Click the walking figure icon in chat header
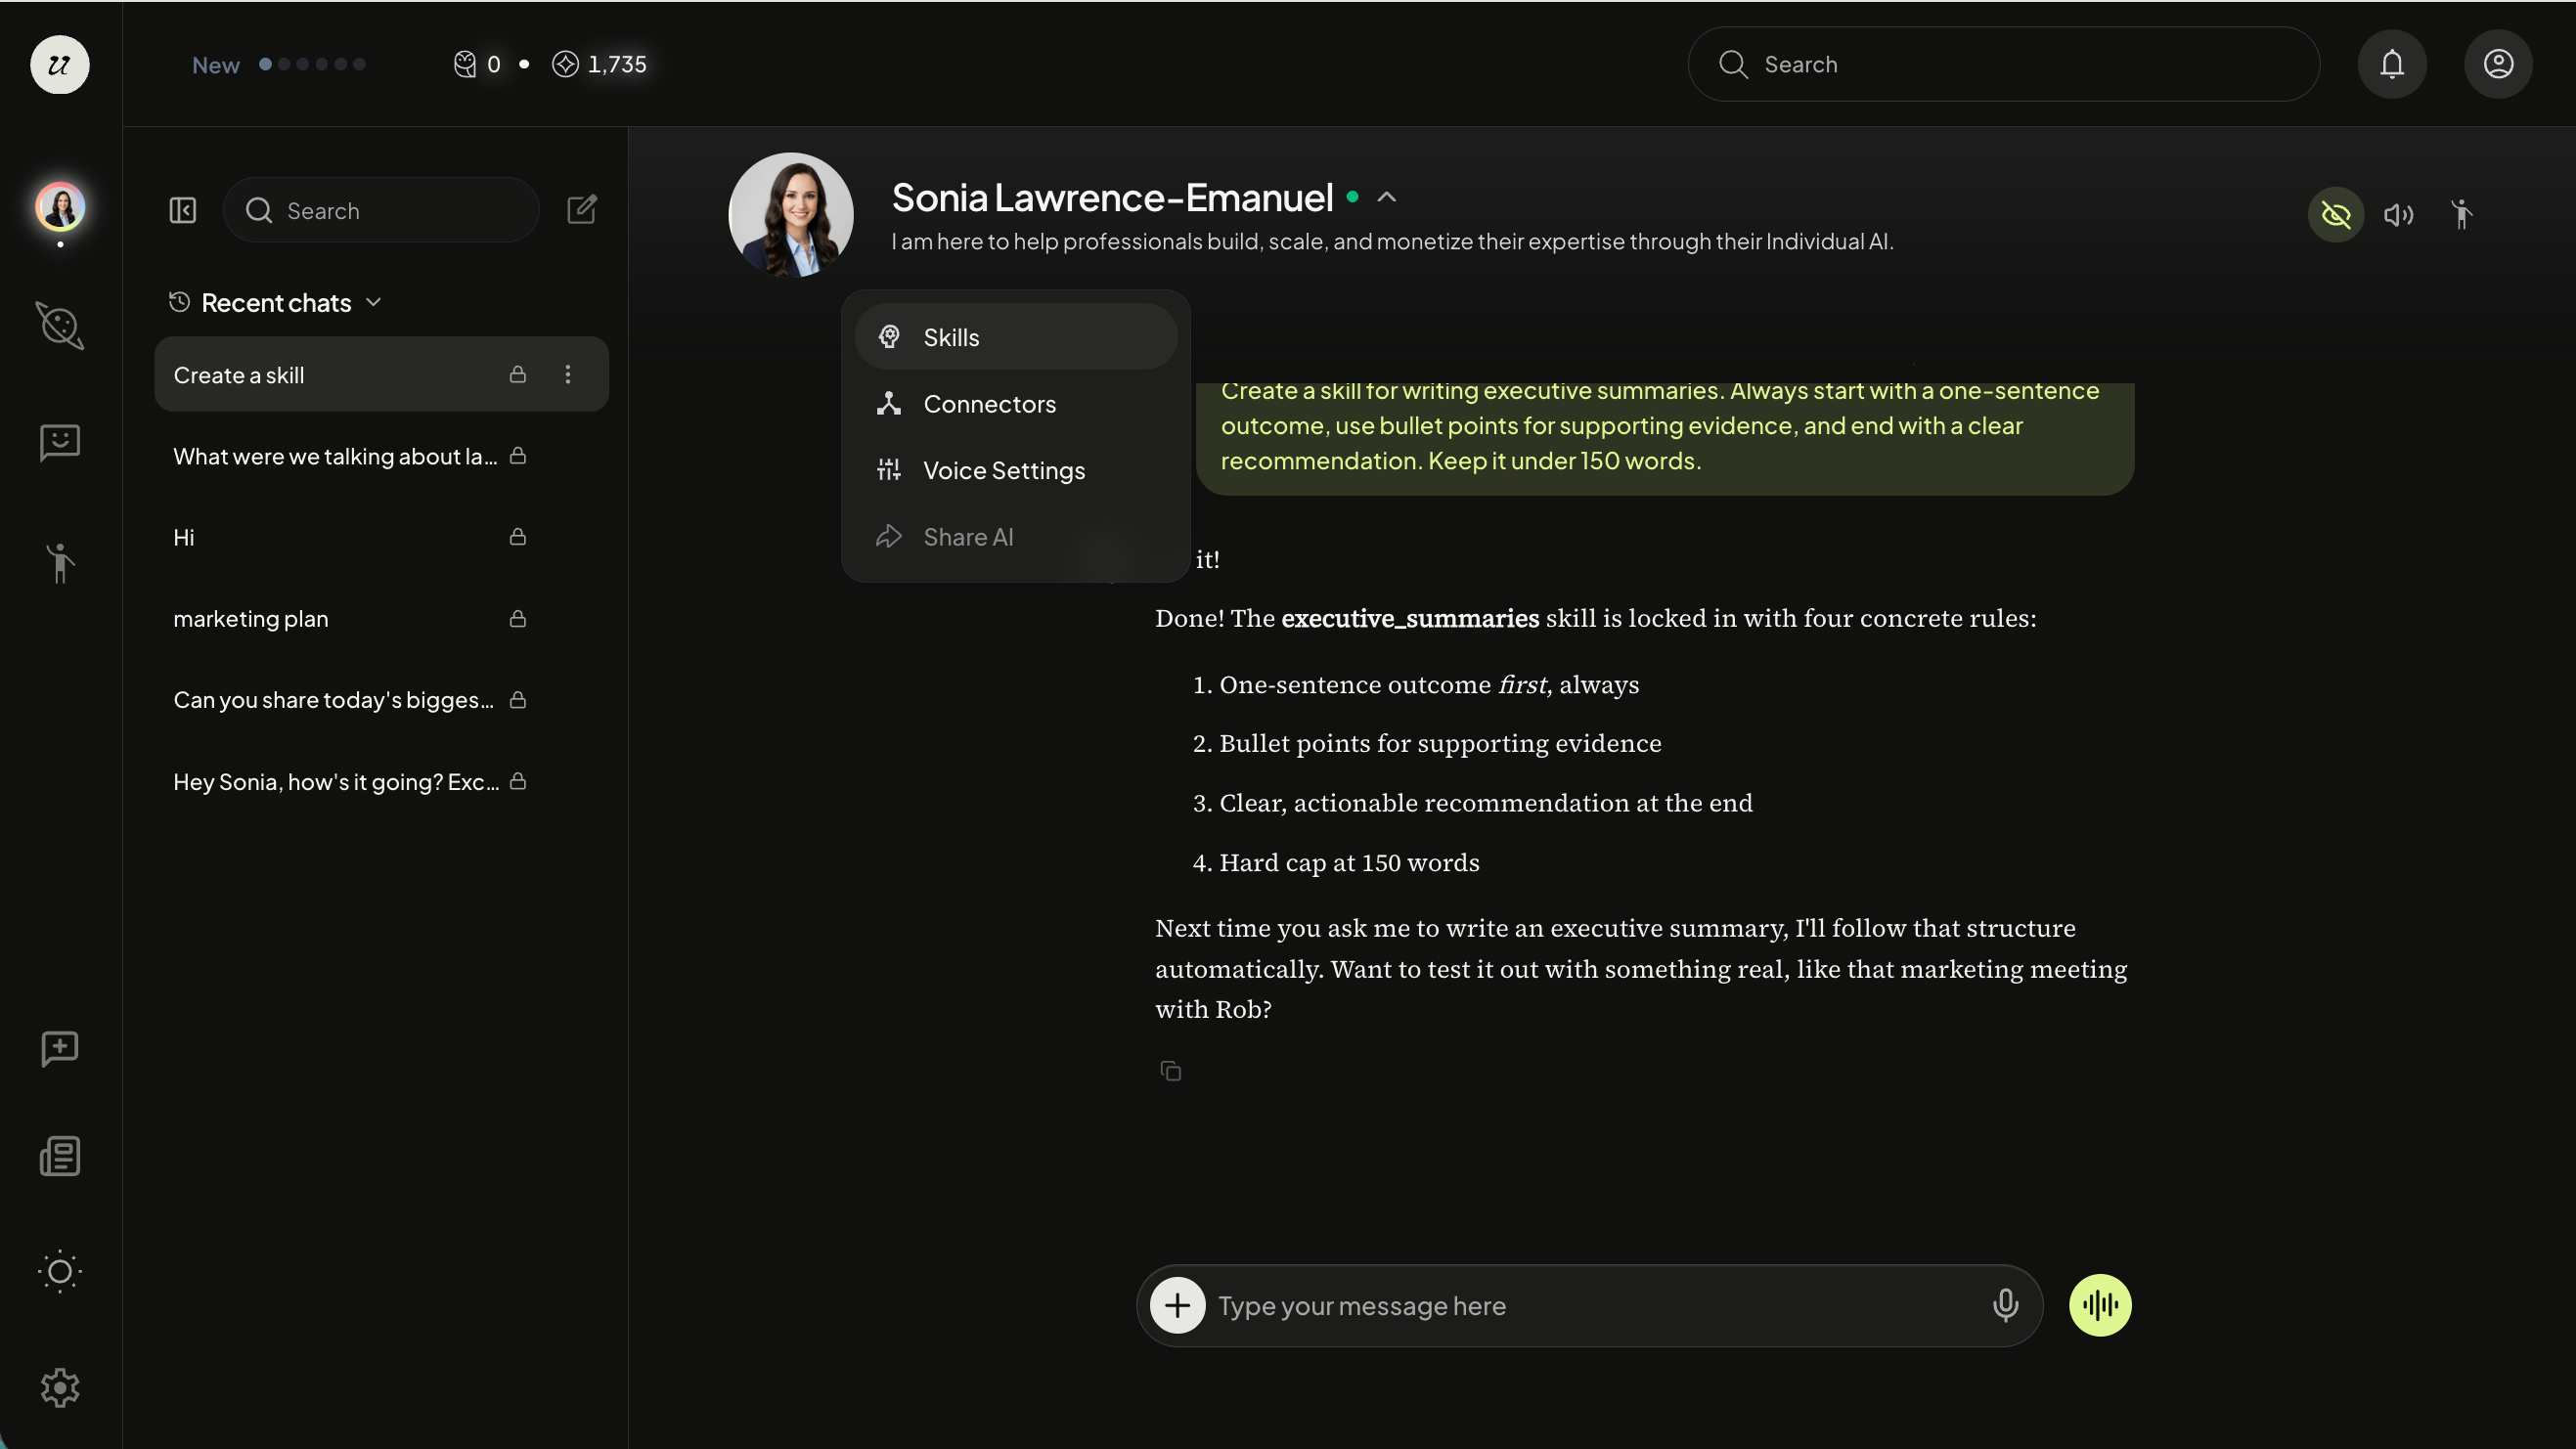2576x1449 pixels. coord(2462,214)
